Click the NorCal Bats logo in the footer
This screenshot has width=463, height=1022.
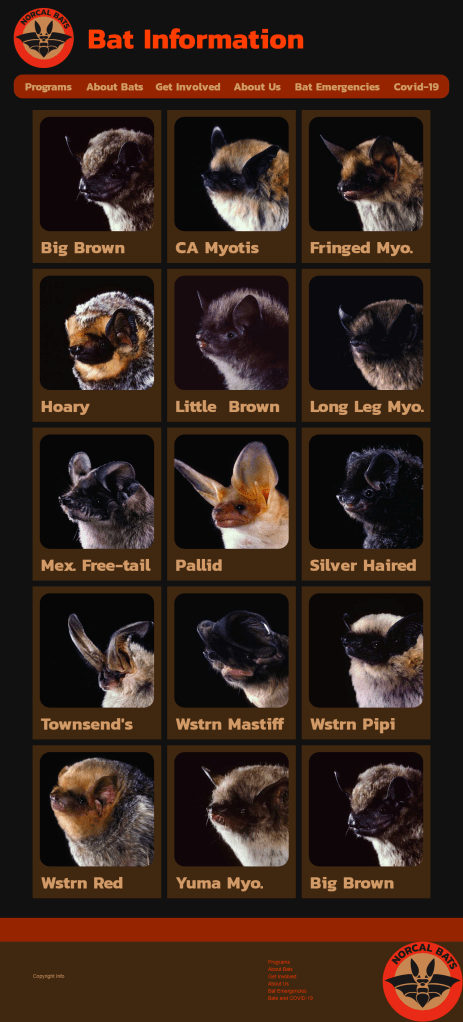(423, 982)
